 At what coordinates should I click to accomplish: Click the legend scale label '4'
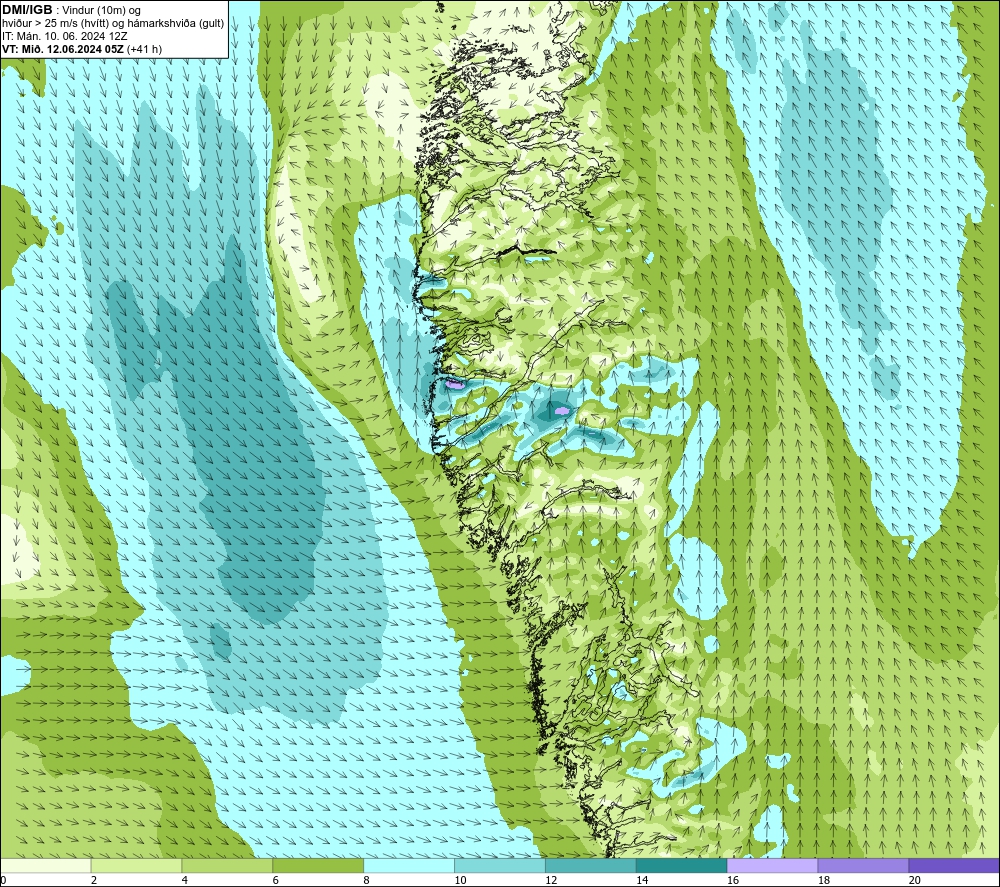[x=184, y=880]
